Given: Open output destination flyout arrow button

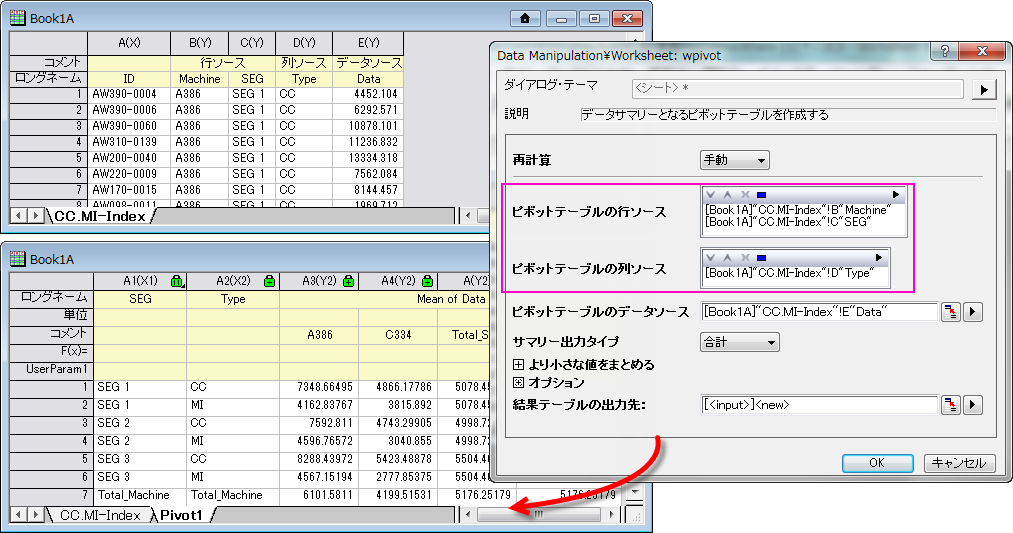Looking at the screenshot, I should click(x=973, y=405).
